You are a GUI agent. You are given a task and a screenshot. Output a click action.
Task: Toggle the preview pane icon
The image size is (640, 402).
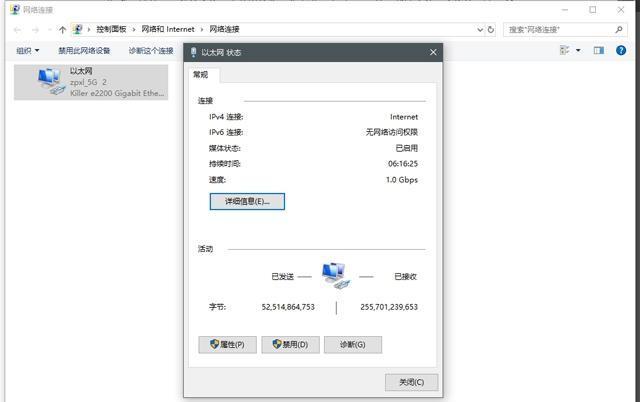(599, 50)
